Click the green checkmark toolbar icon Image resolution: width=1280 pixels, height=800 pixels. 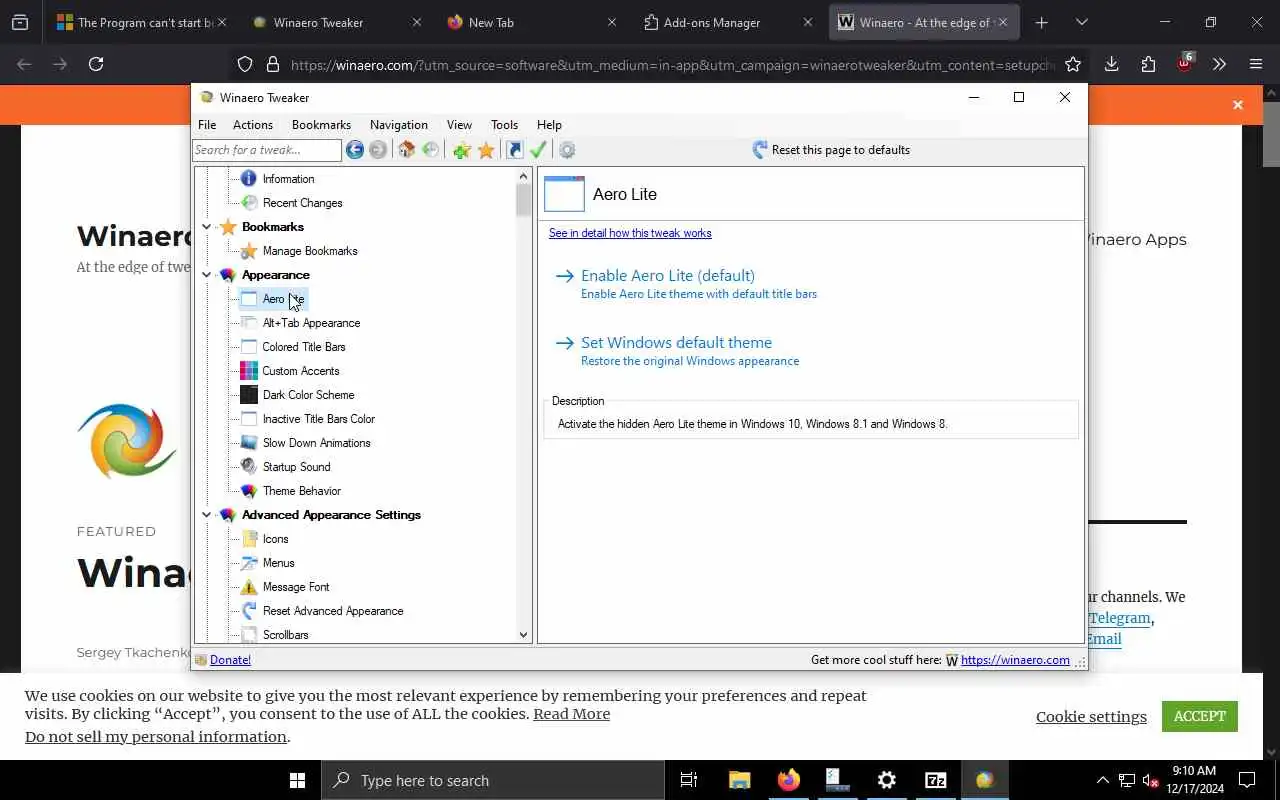tap(538, 150)
